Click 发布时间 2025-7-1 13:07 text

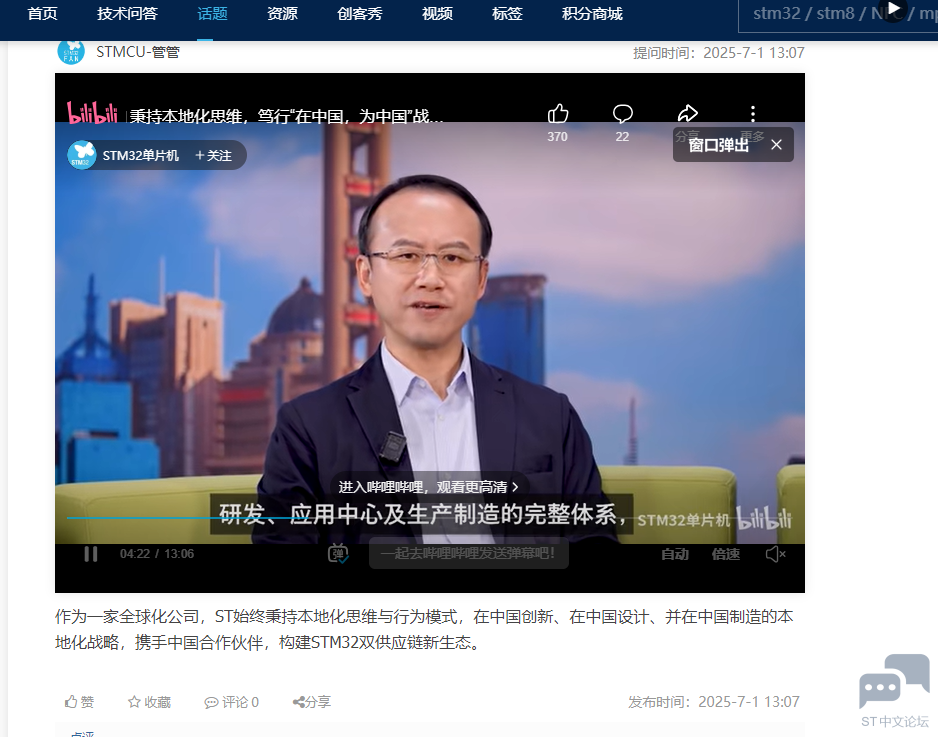pos(714,702)
